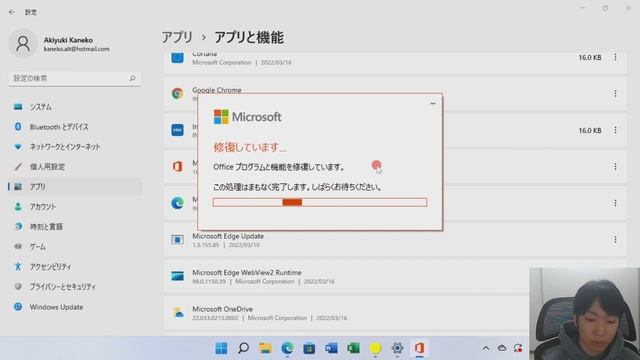Viewport: 640px width, 360px height.
Task: Select the Microsoft Edge Update entry name
Action: (x=228, y=236)
